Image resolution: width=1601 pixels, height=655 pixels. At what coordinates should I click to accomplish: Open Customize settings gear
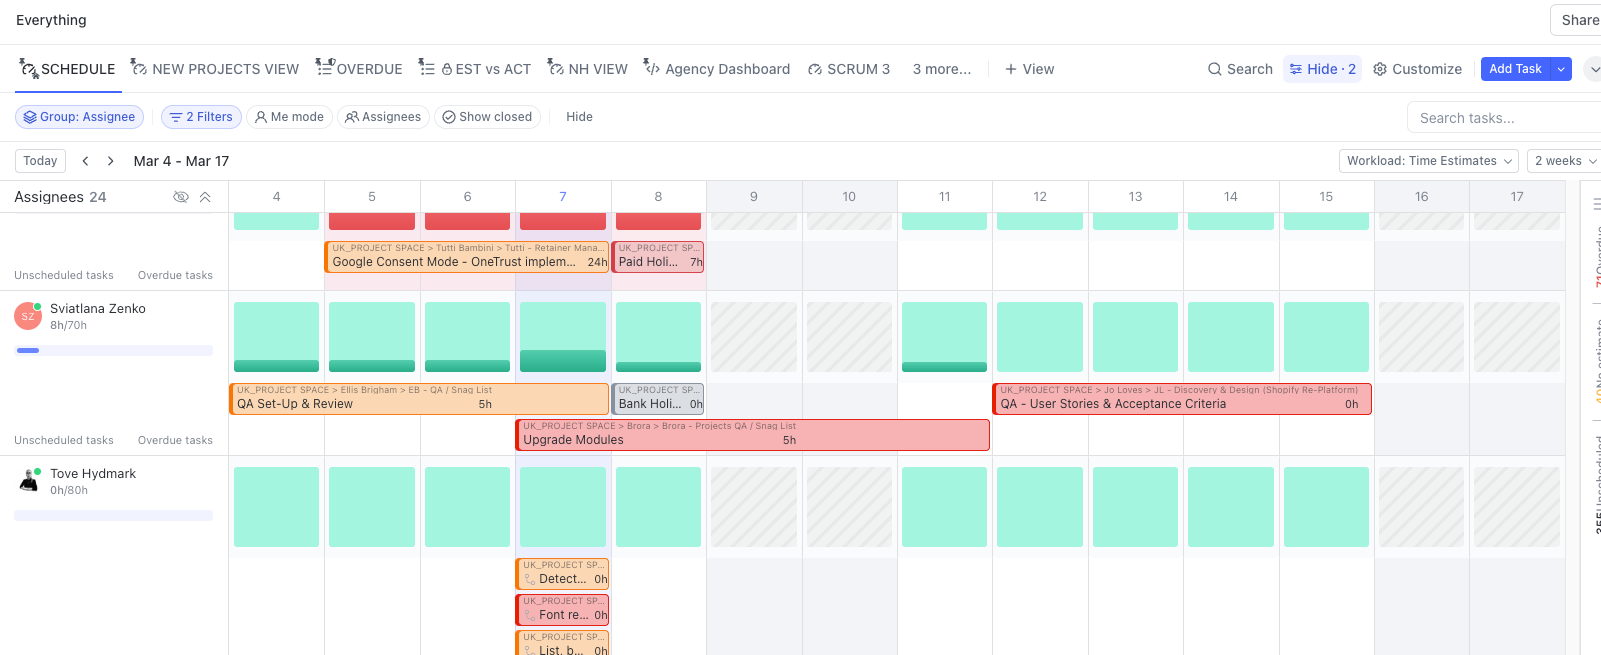[1380, 69]
